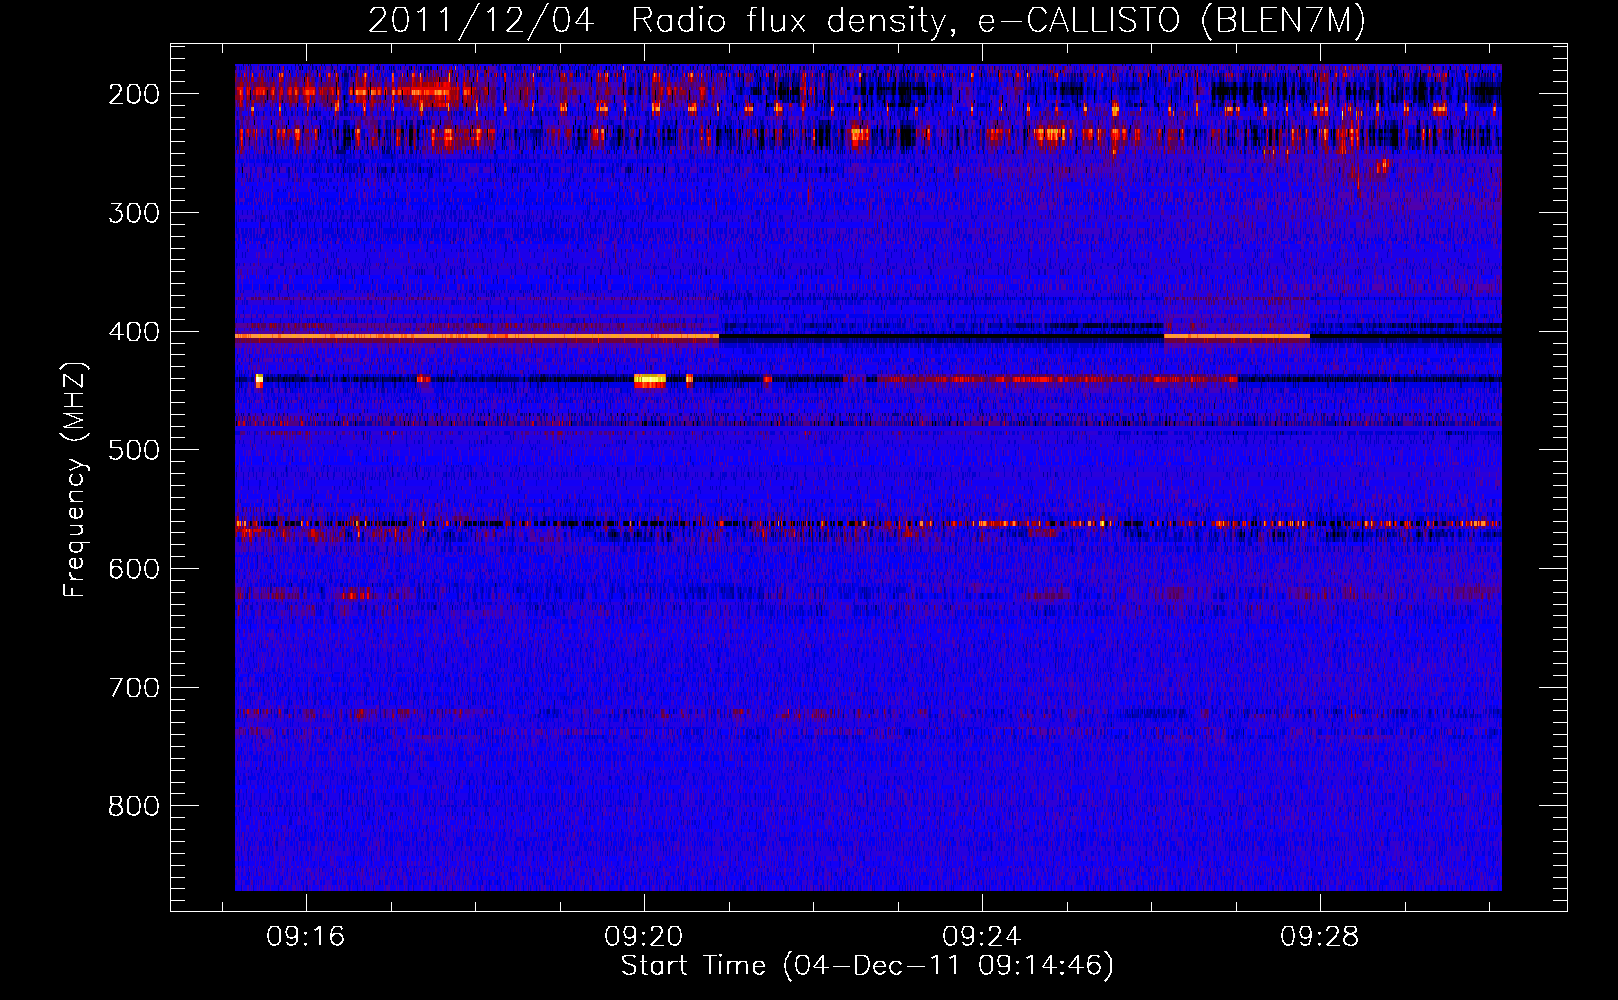
Task: Click the 09:16 time tick label
Action: [x=306, y=936]
